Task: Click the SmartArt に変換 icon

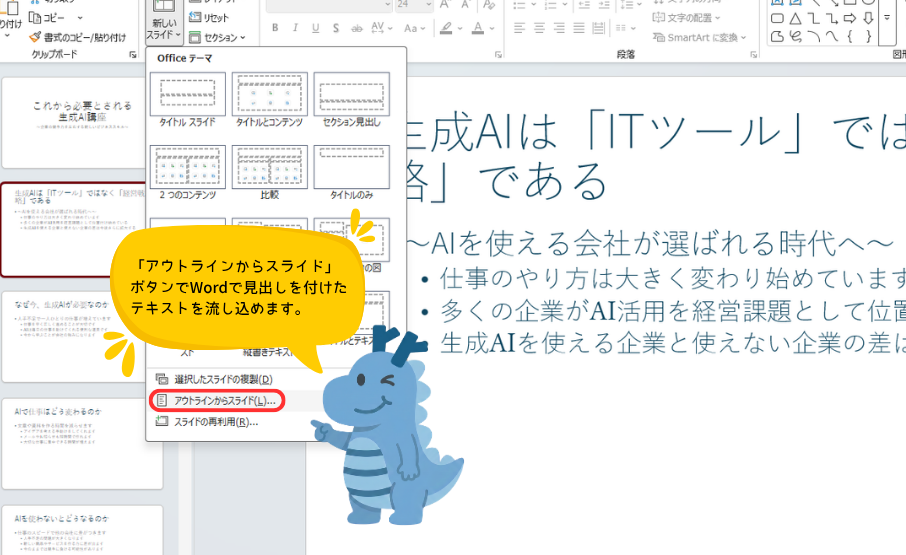Action: click(x=658, y=38)
